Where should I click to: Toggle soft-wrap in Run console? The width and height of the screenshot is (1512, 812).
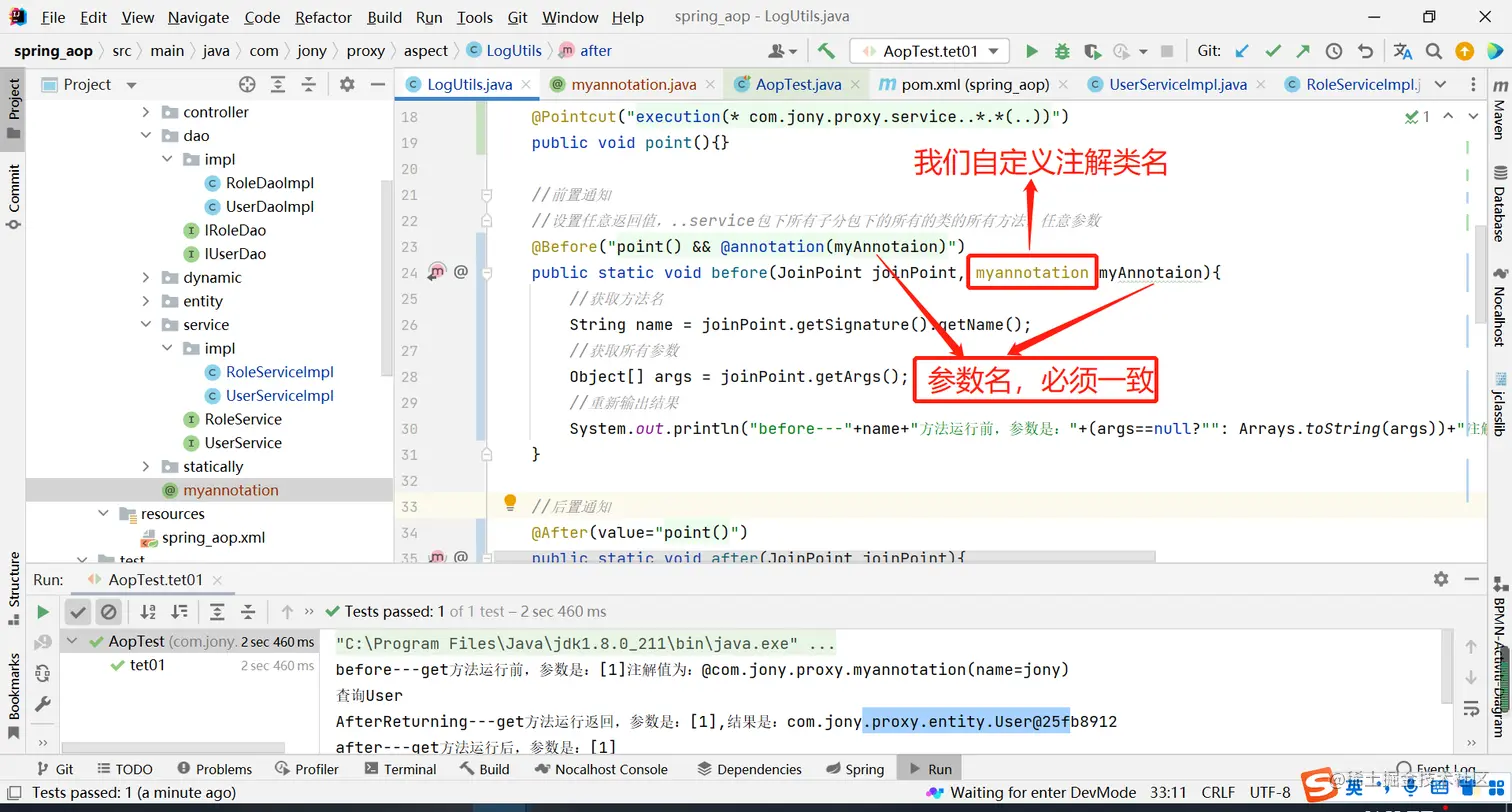coord(1471,709)
